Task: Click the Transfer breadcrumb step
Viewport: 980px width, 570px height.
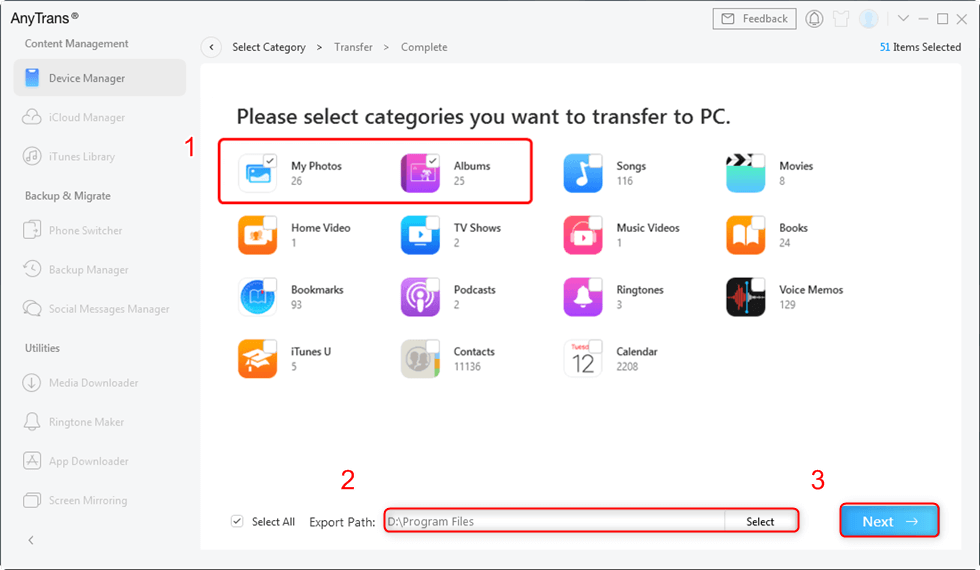Action: (353, 47)
